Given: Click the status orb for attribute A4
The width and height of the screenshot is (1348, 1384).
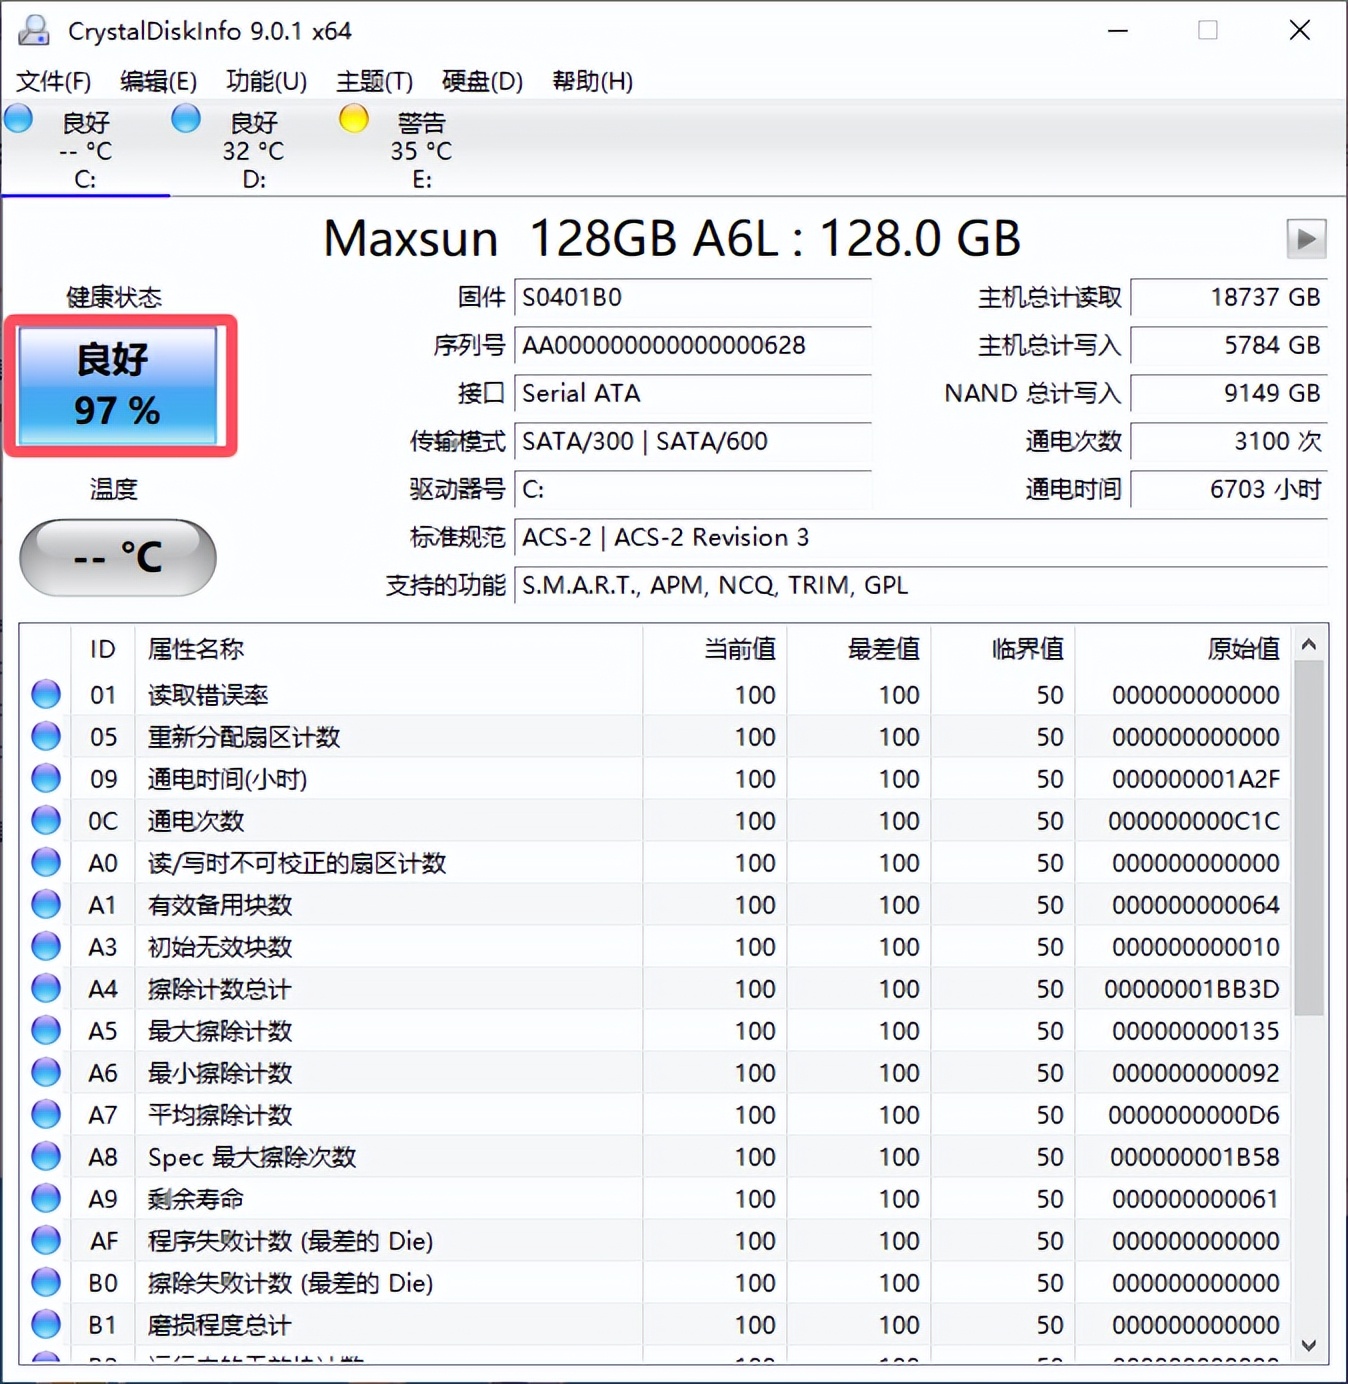Looking at the screenshot, I should pyautogui.click(x=46, y=988).
